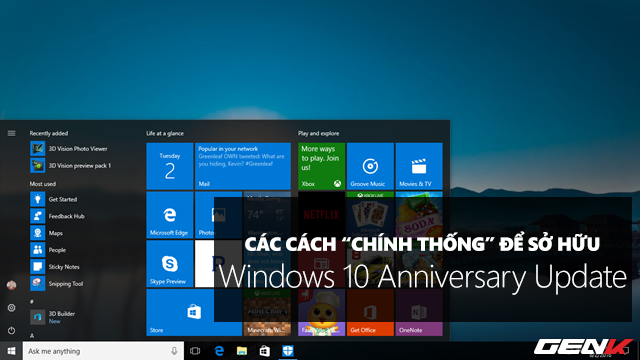Click the Ask me anything search box
Viewport: 640px width, 360px height.
103,351
